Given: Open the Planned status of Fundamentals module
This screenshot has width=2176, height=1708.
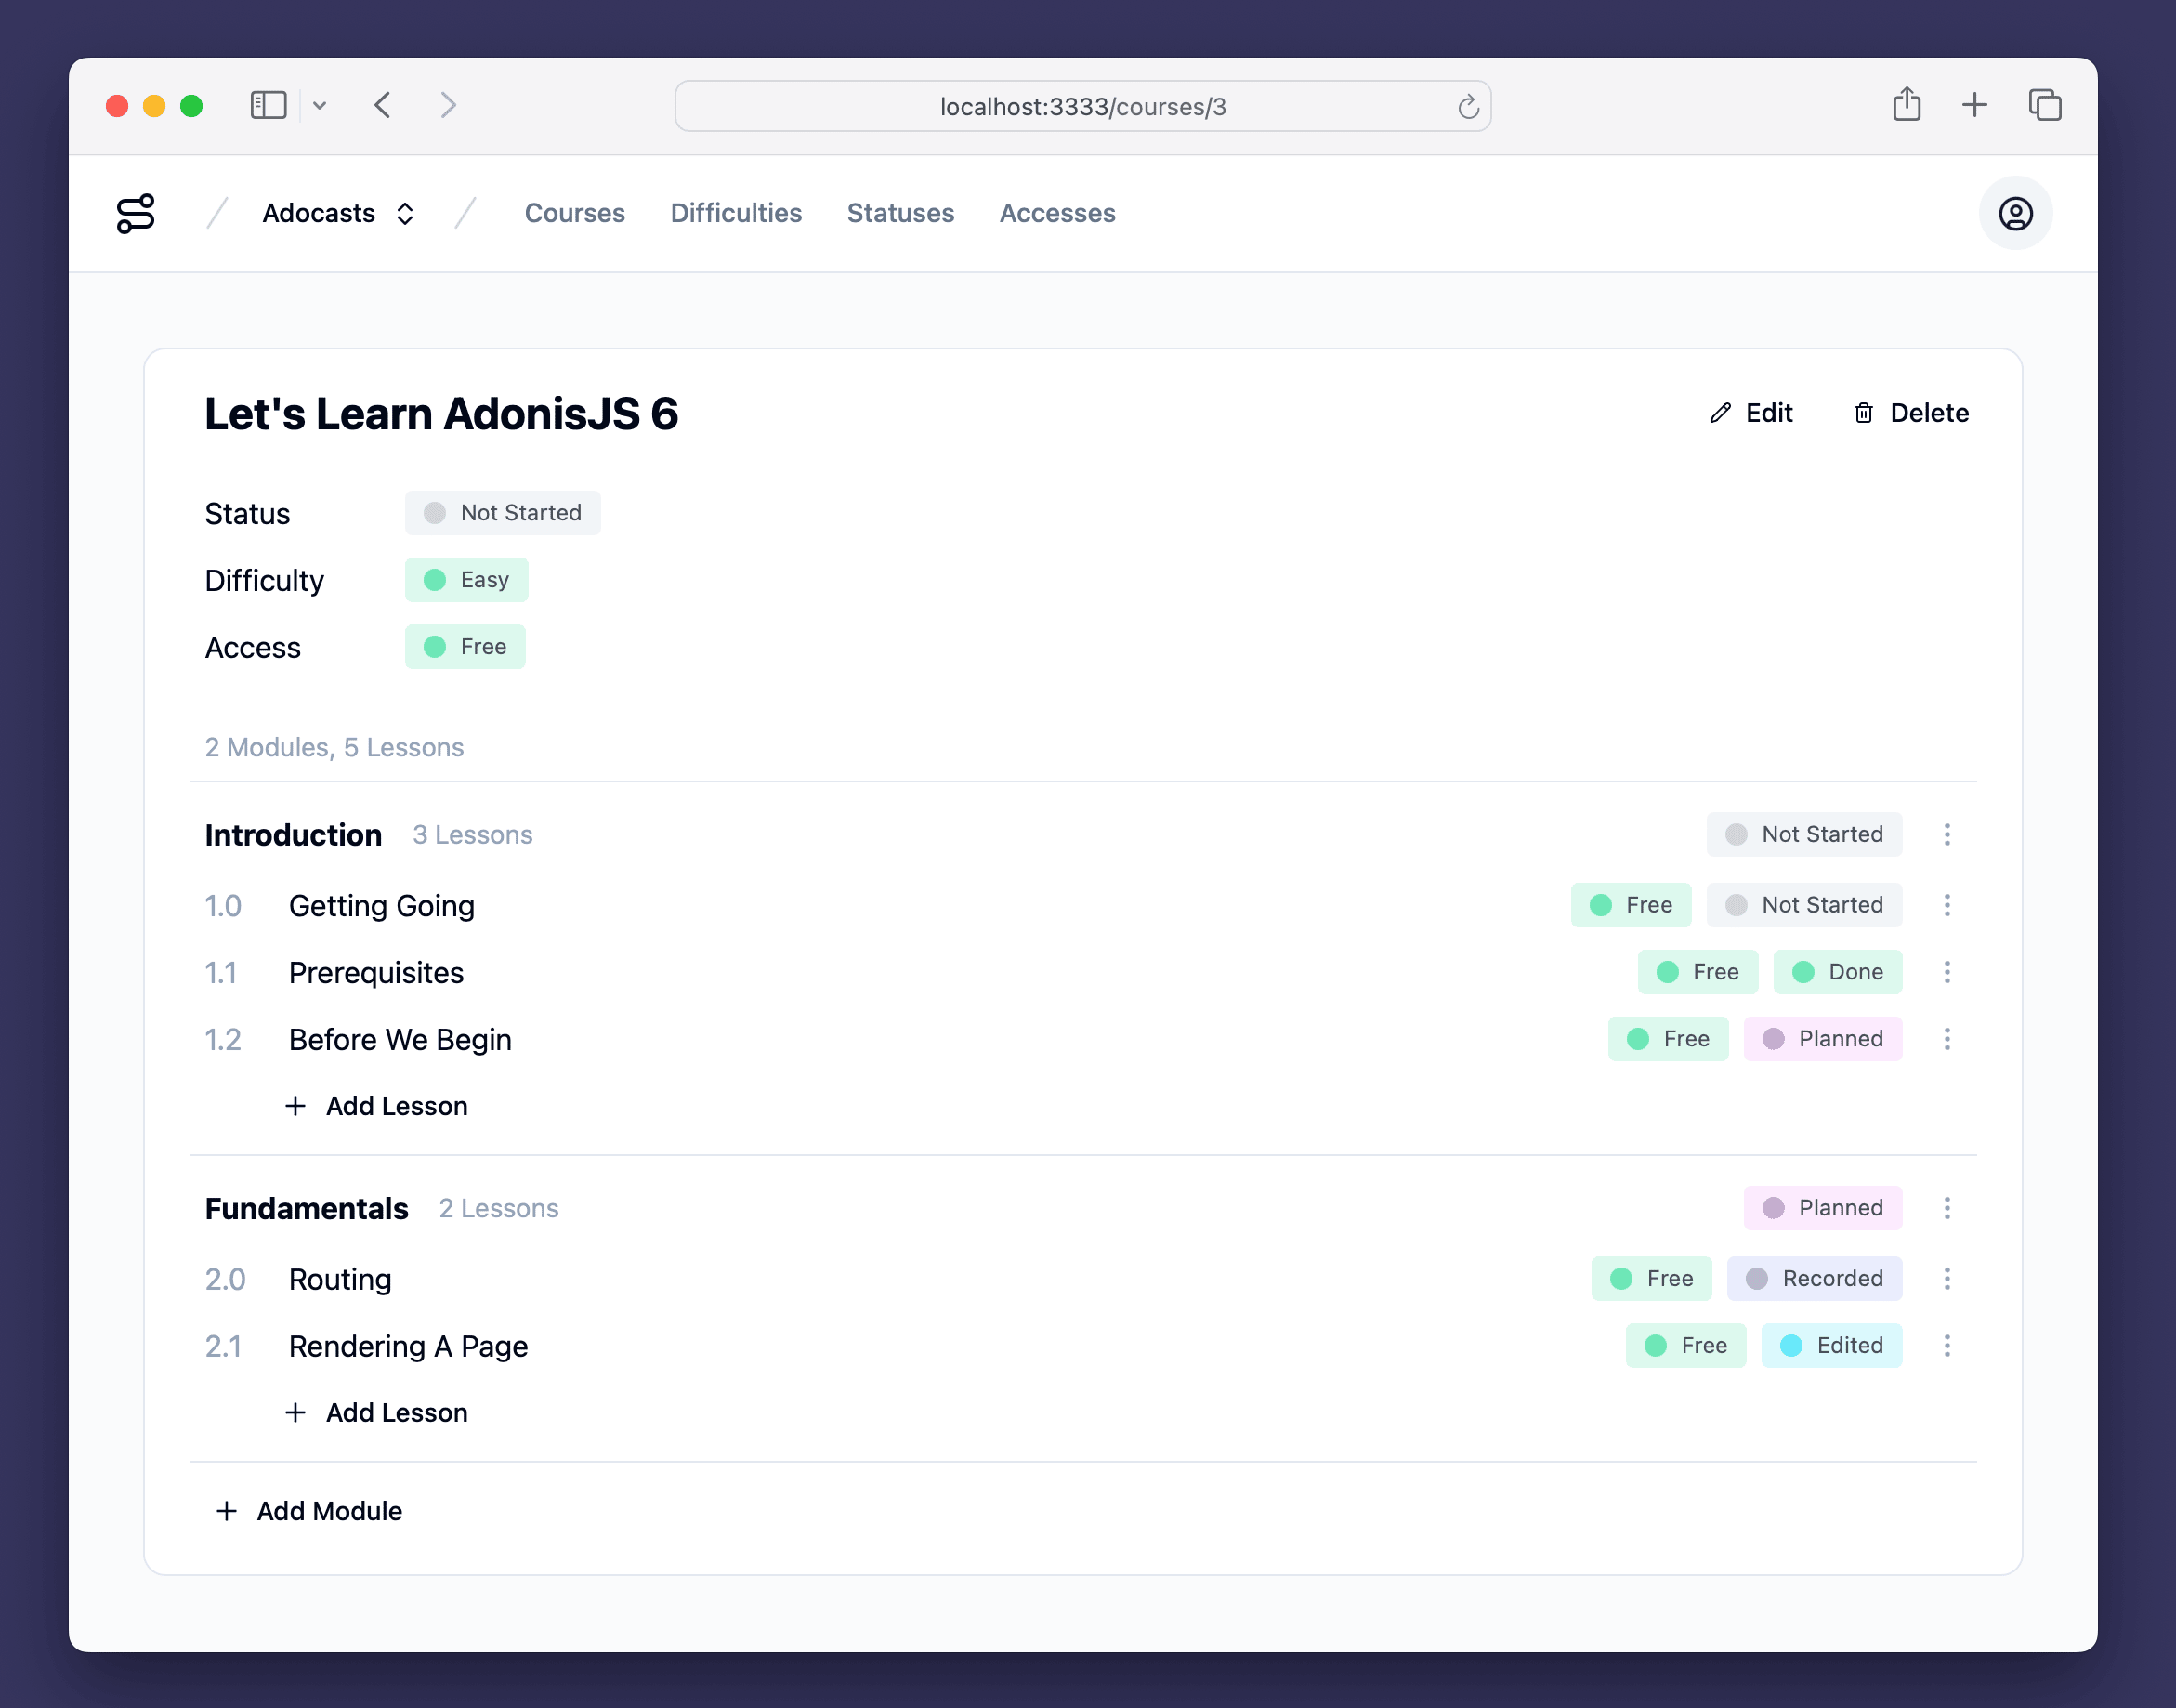Looking at the screenshot, I should click(1822, 1207).
